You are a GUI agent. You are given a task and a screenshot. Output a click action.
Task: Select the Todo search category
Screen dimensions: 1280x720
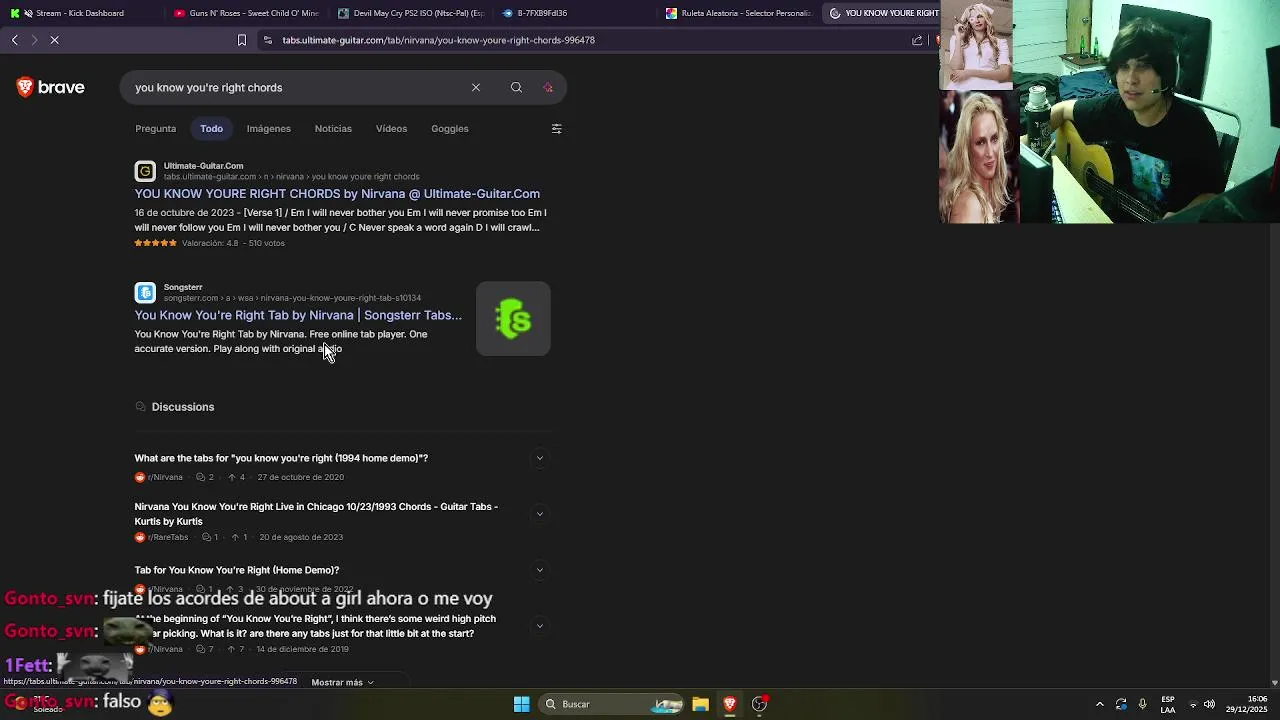tap(211, 129)
